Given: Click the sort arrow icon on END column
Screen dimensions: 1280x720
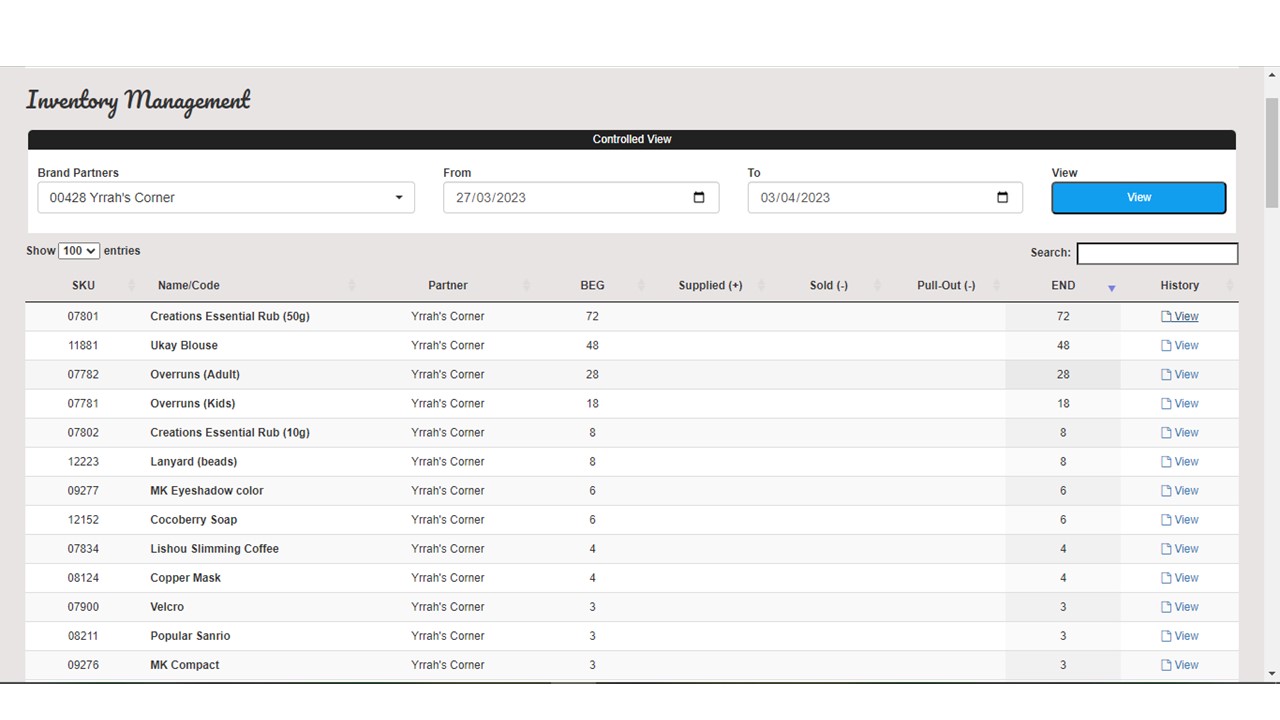Looking at the screenshot, I should click(x=1111, y=288).
